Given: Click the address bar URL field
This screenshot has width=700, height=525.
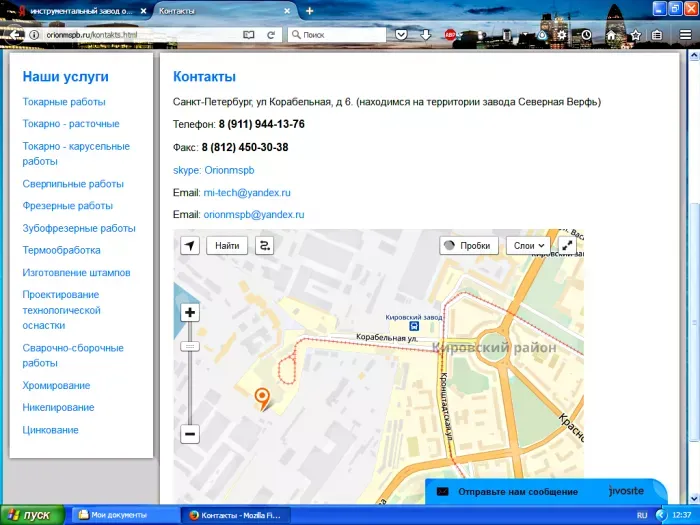Looking at the screenshot, I should [x=141, y=35].
